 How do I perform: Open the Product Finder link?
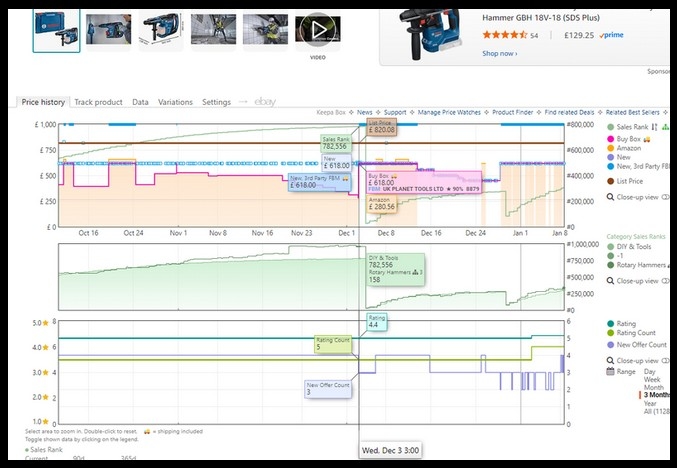(x=512, y=112)
